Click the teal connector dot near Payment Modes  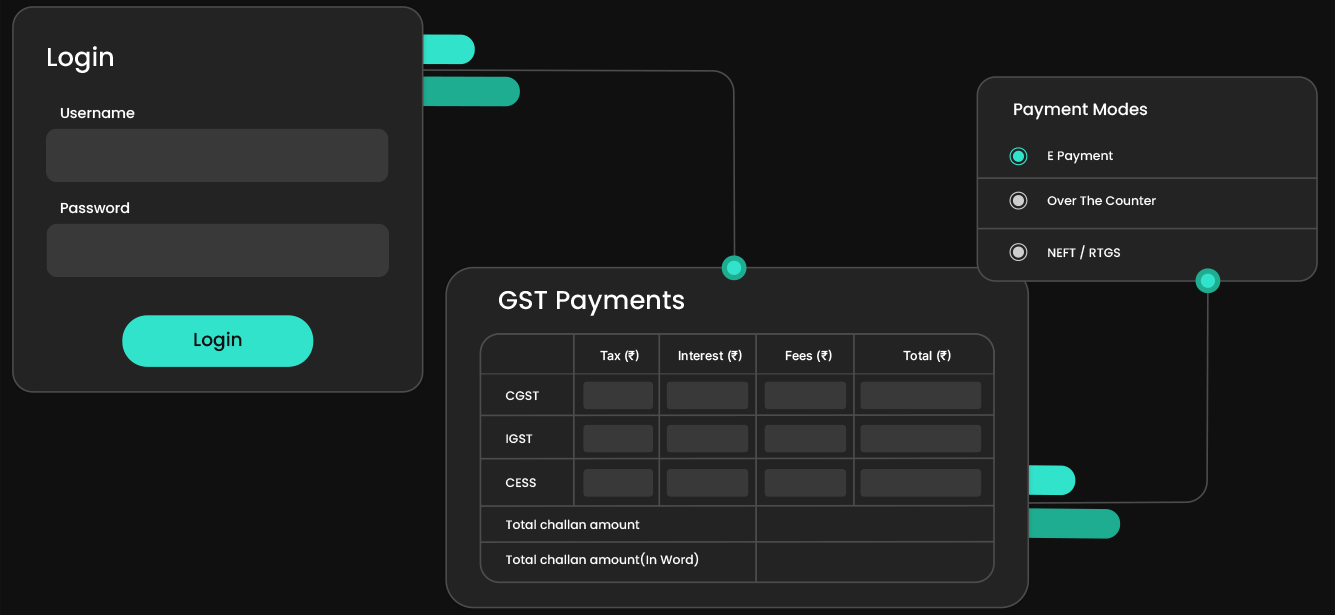point(1207,280)
